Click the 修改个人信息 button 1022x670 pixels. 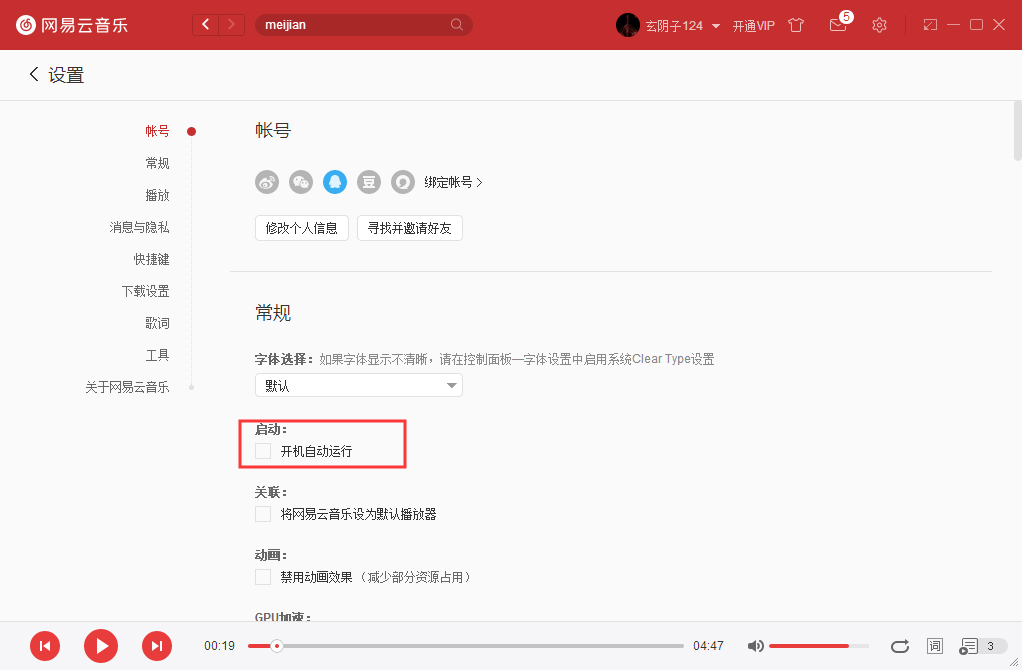click(301, 227)
